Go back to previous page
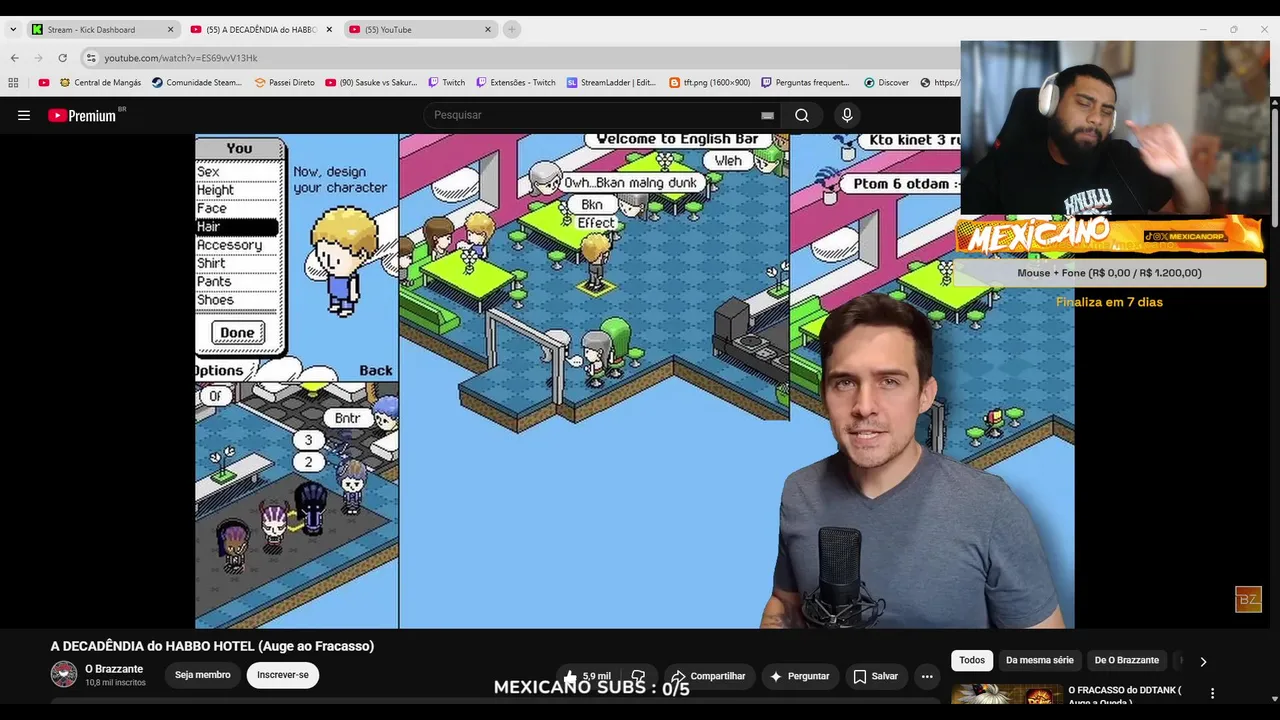 pyautogui.click(x=14, y=58)
